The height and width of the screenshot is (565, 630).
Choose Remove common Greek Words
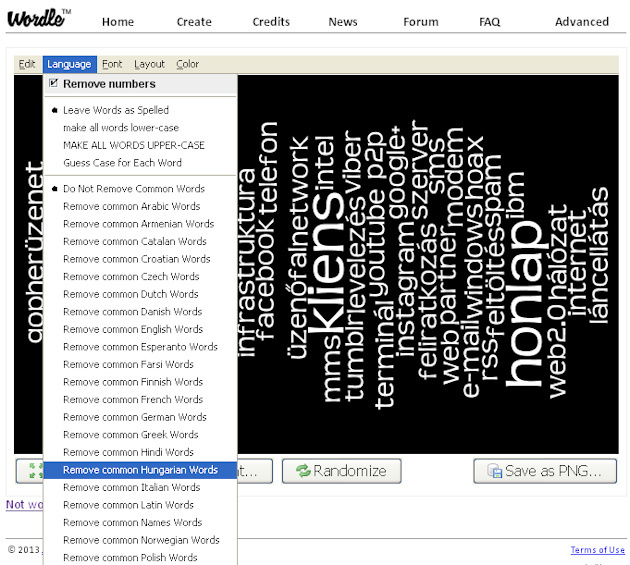click(140, 435)
